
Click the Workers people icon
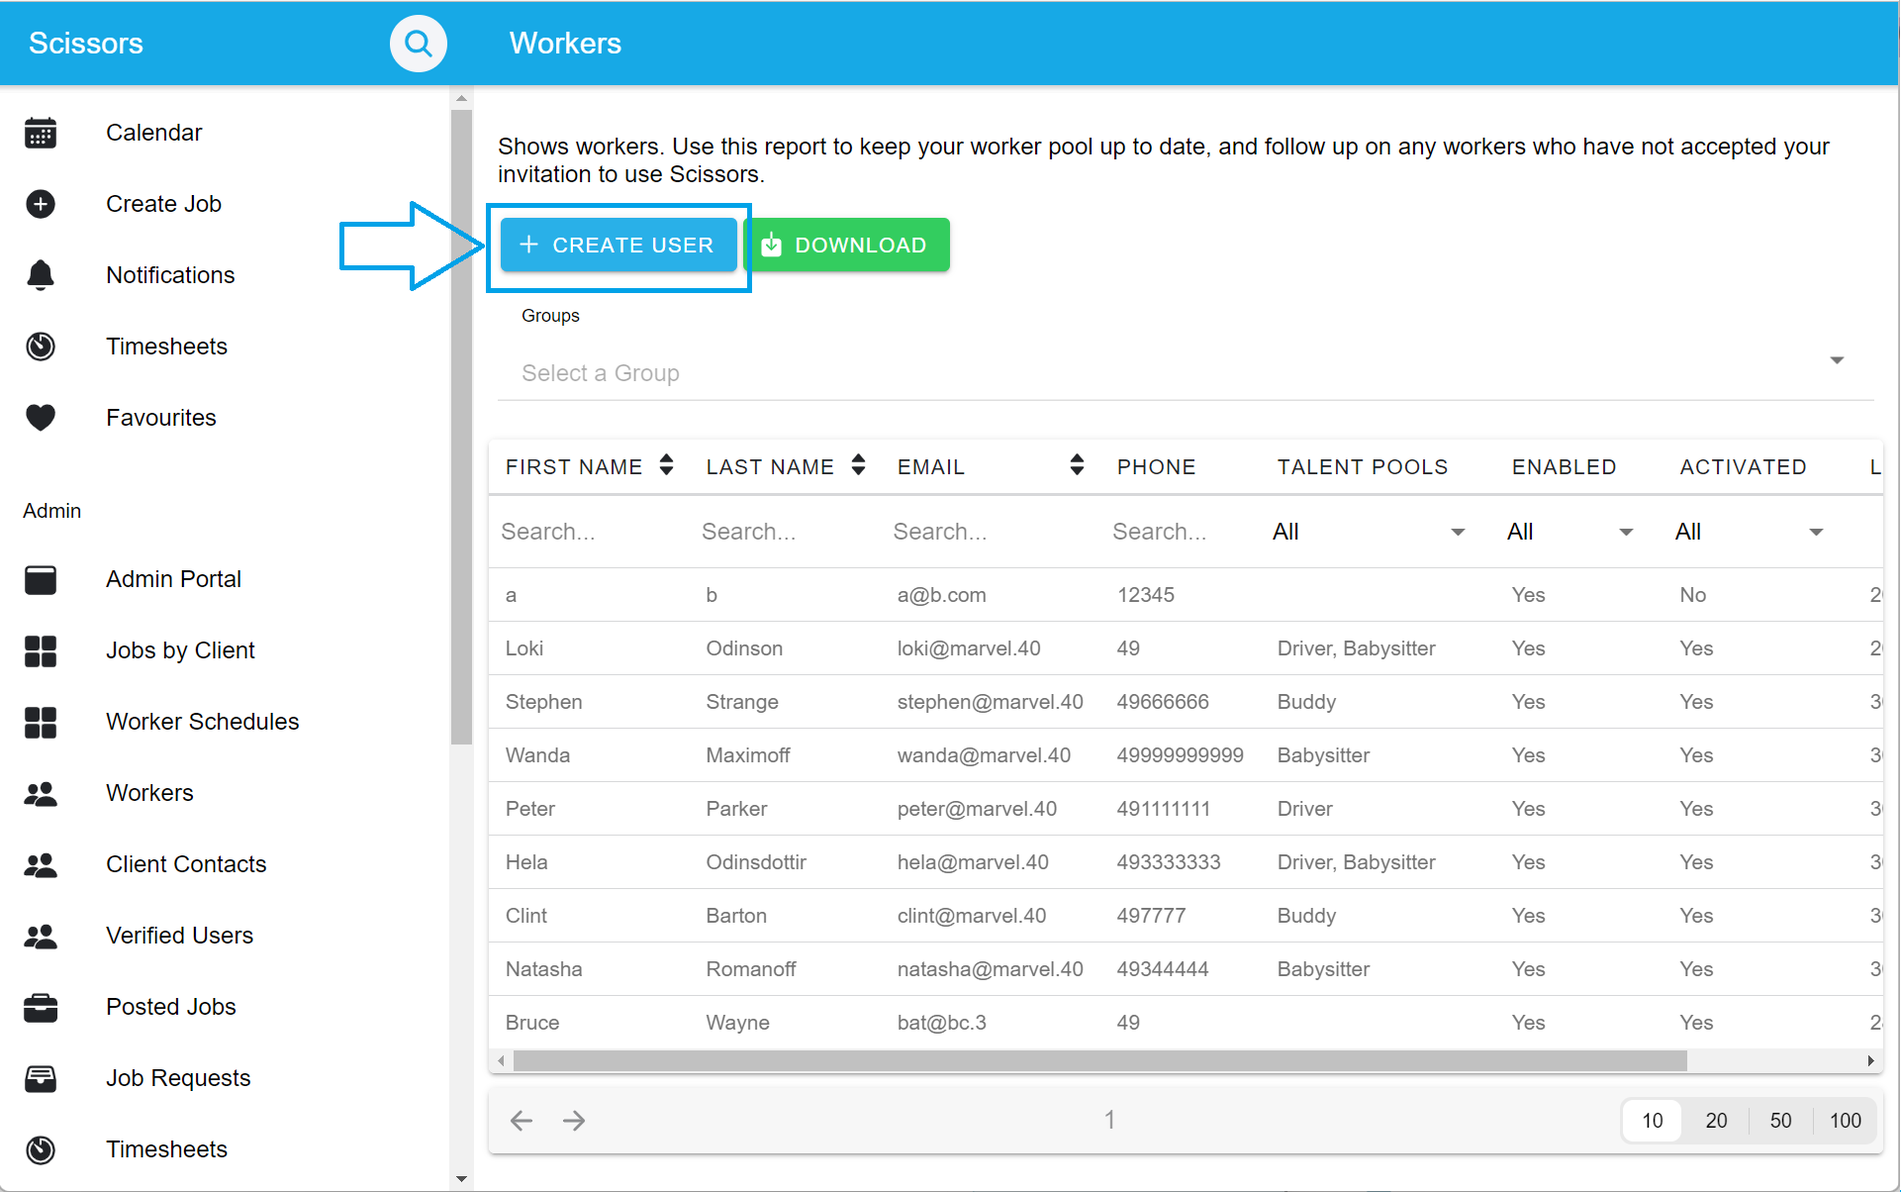tap(41, 794)
